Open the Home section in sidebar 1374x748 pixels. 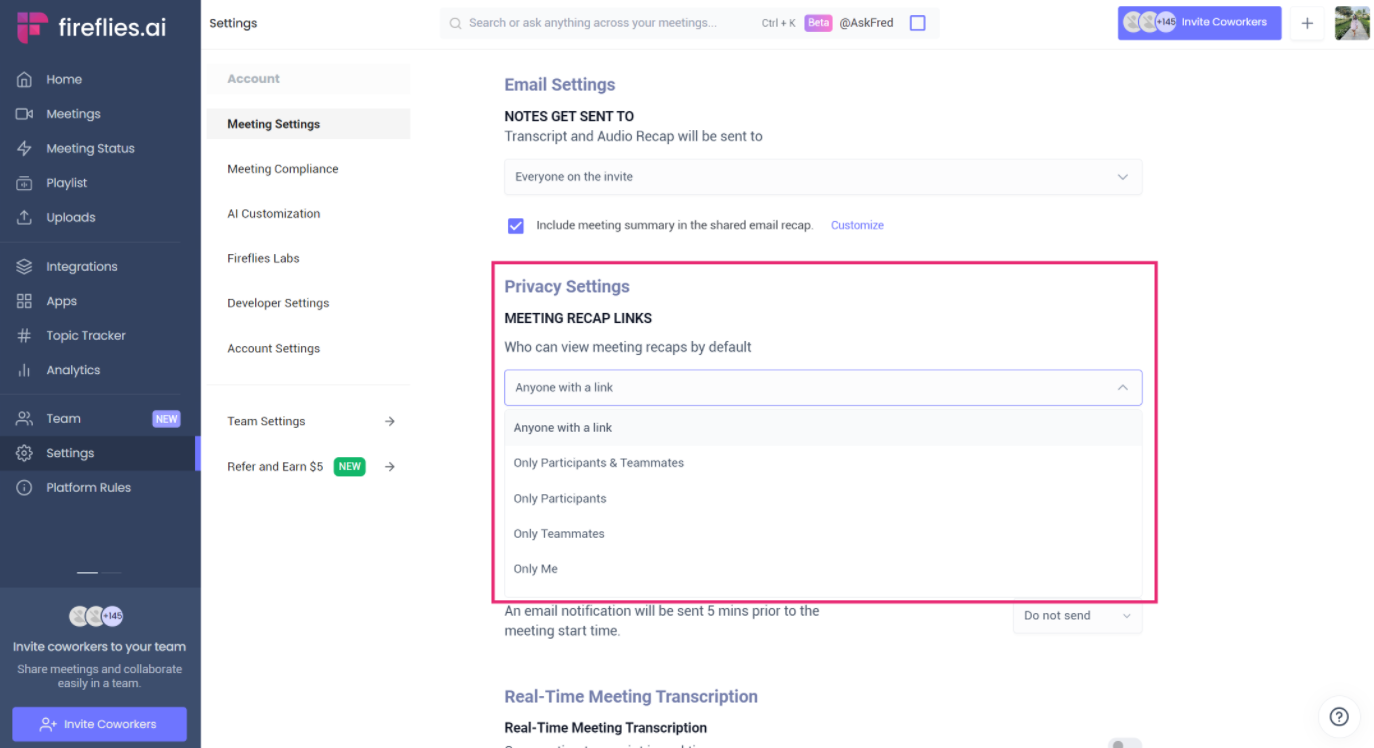click(x=63, y=79)
